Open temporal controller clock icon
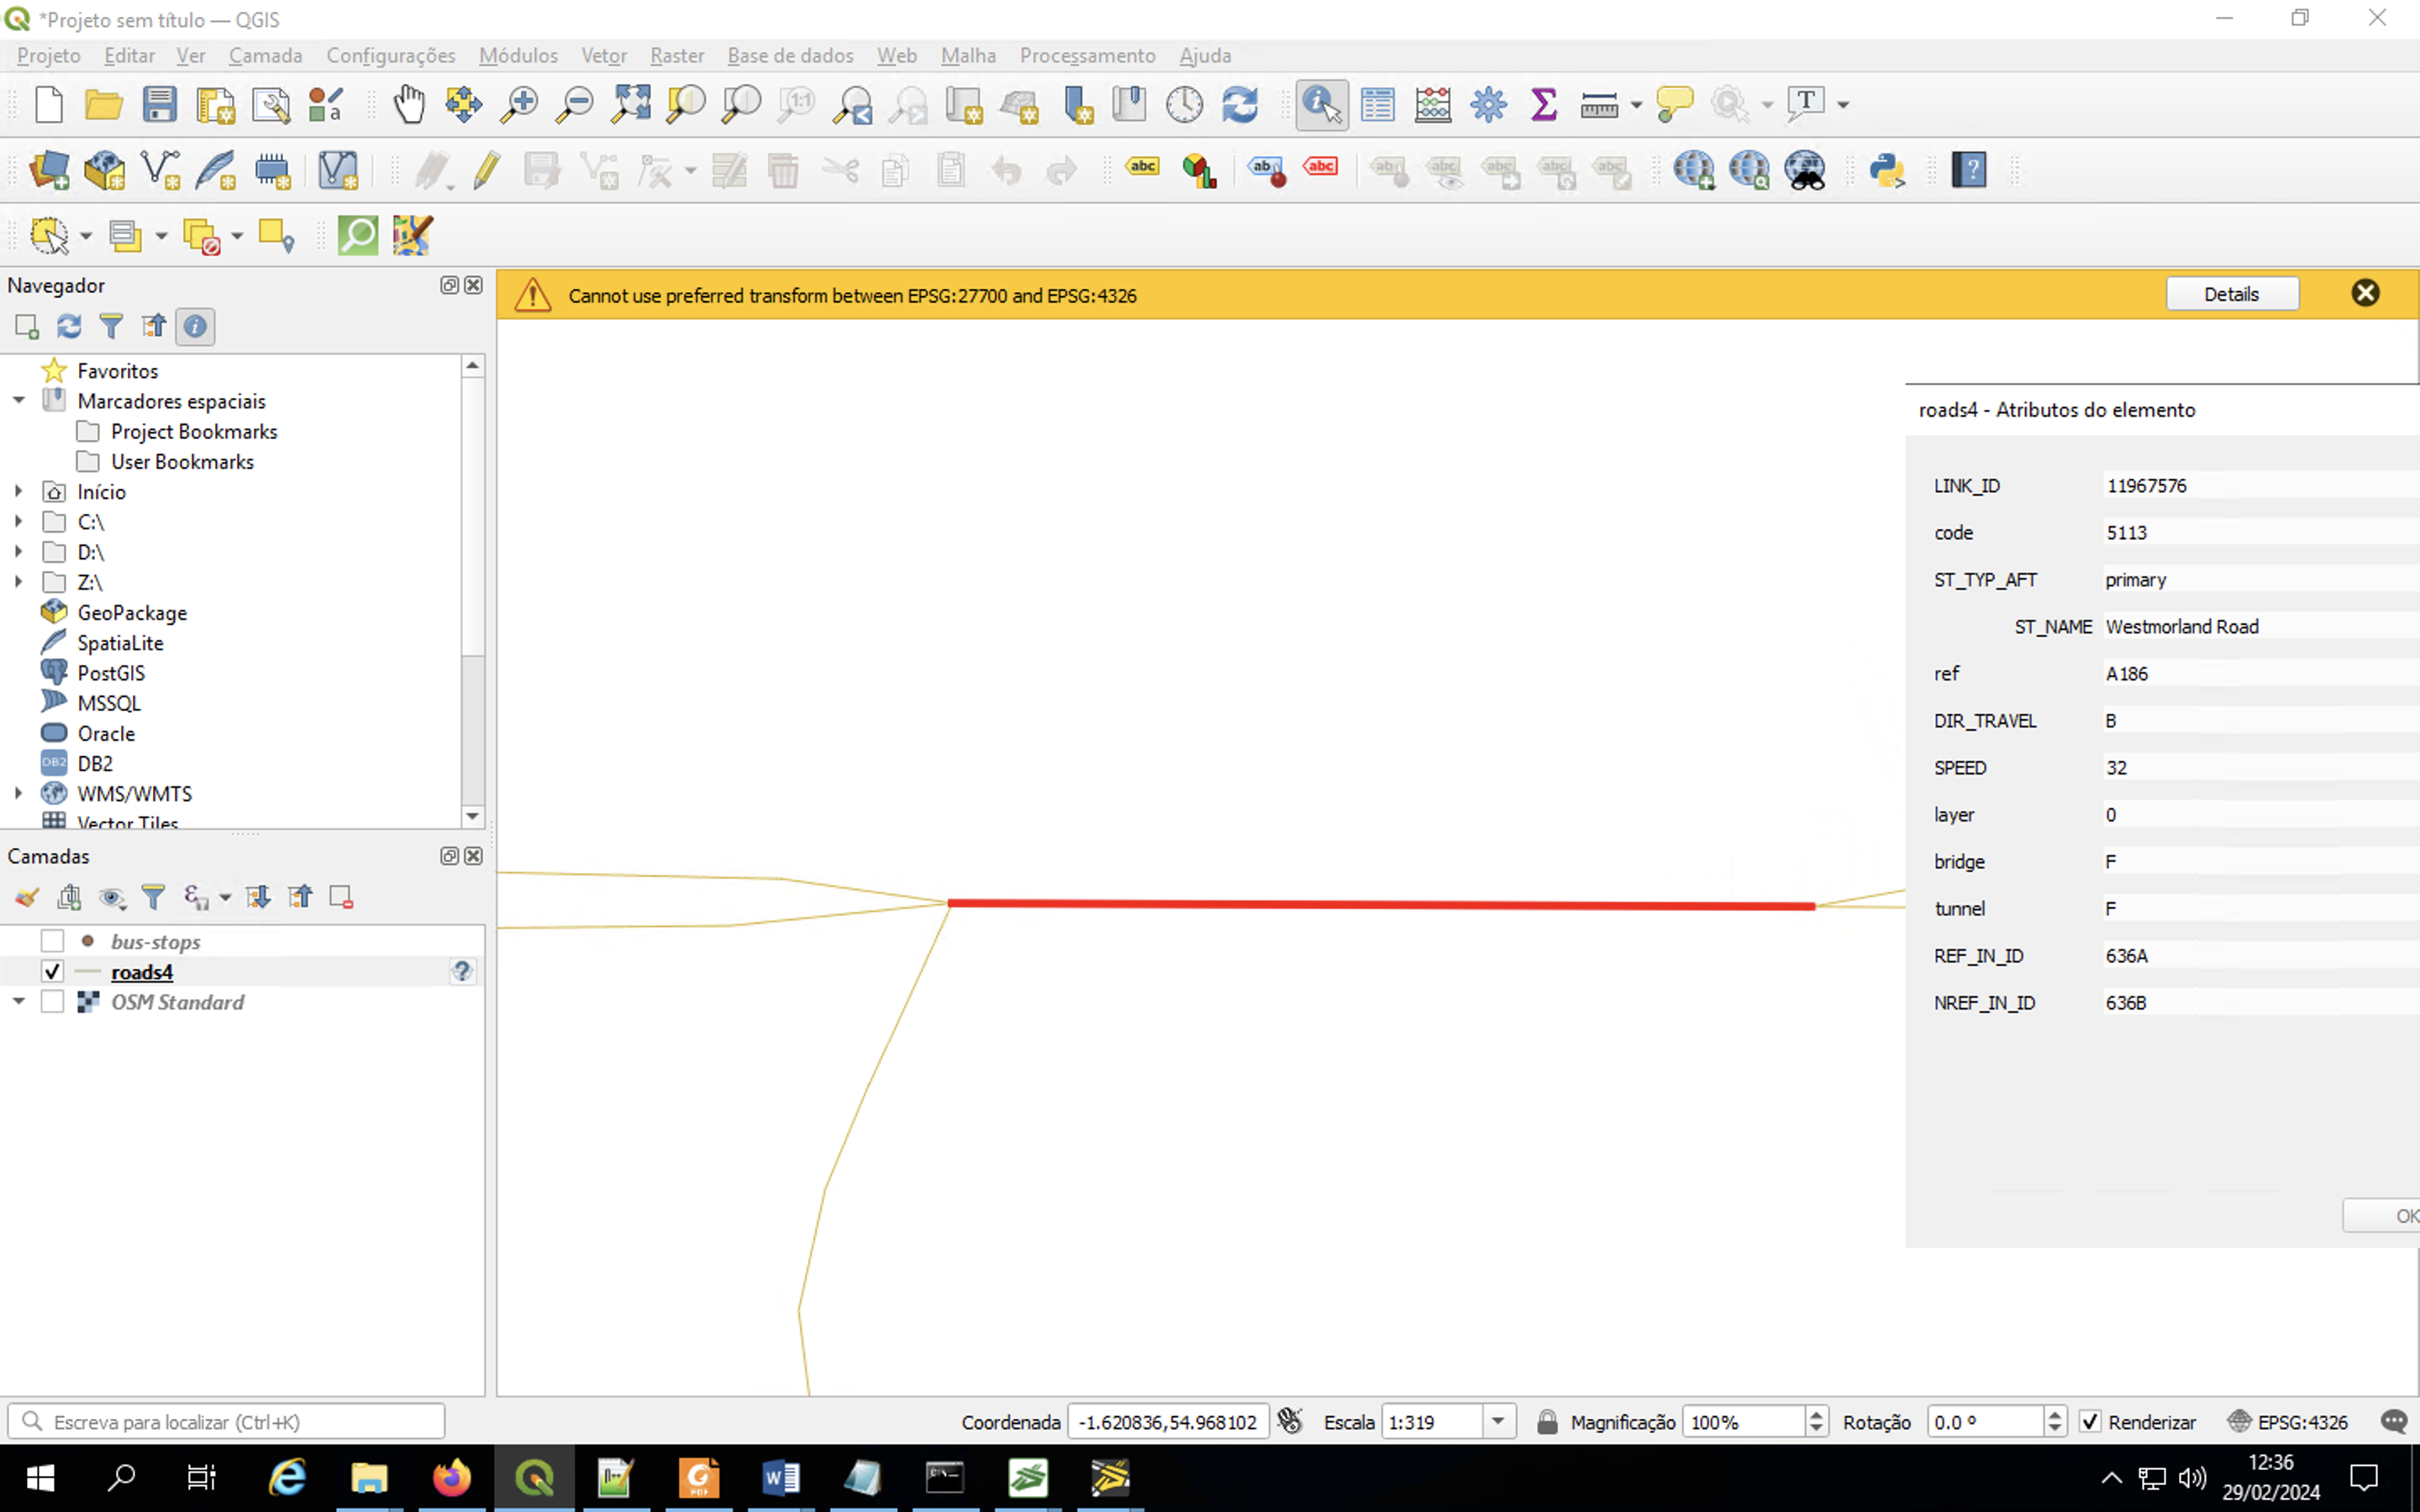Image resolution: width=2420 pixels, height=1512 pixels. pyautogui.click(x=1185, y=104)
